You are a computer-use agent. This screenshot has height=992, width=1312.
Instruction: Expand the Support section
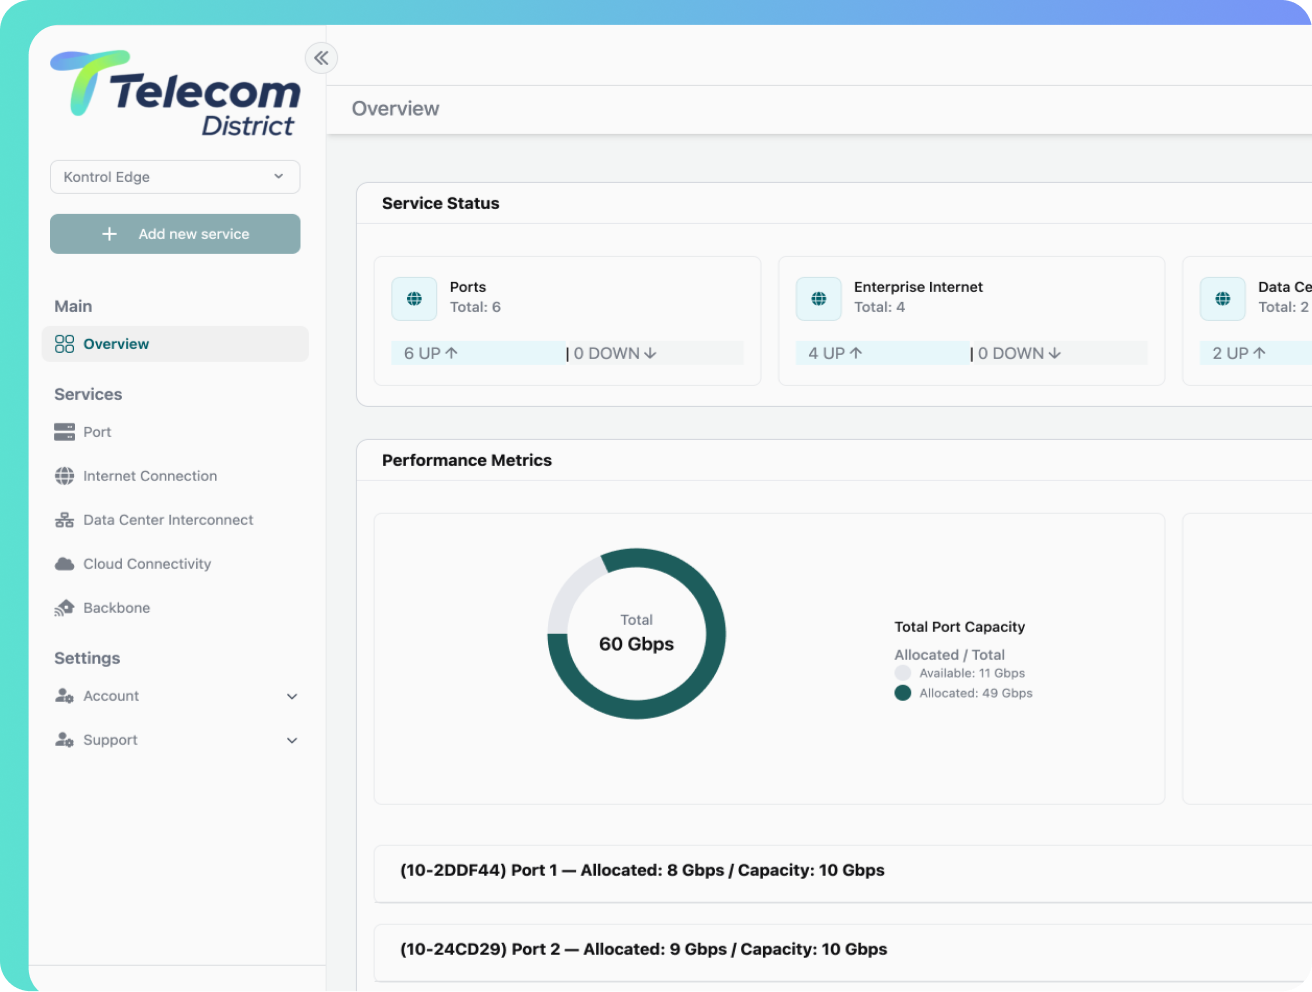(x=291, y=740)
